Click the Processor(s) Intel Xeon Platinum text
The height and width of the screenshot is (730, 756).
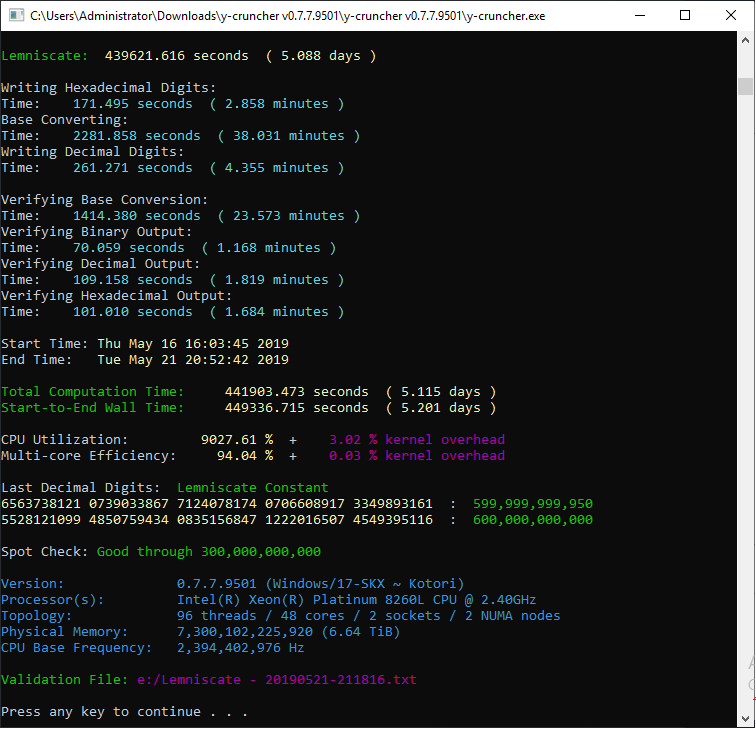368,600
